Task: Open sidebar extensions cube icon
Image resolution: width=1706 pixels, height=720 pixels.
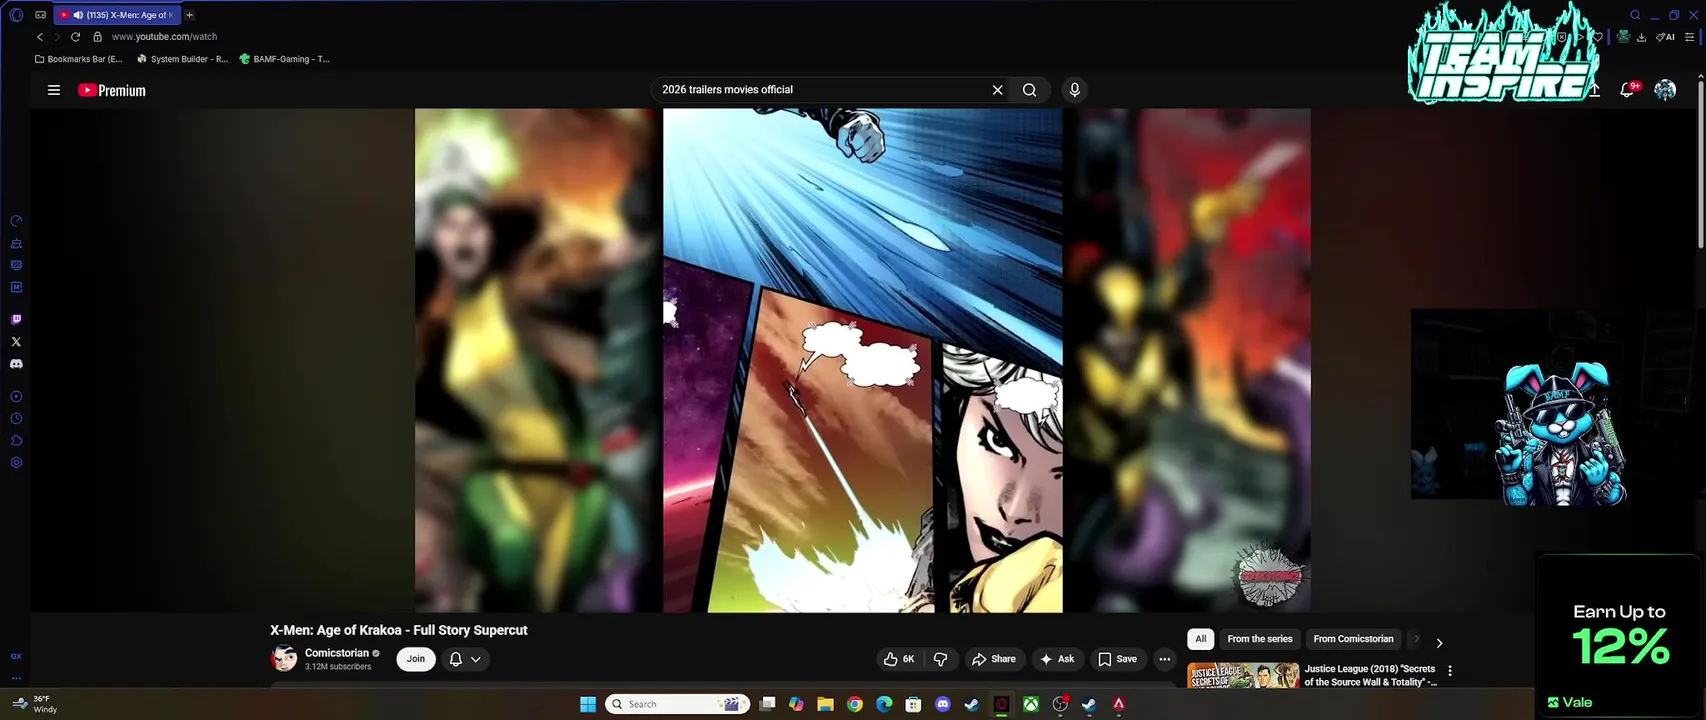Action: click(16, 441)
